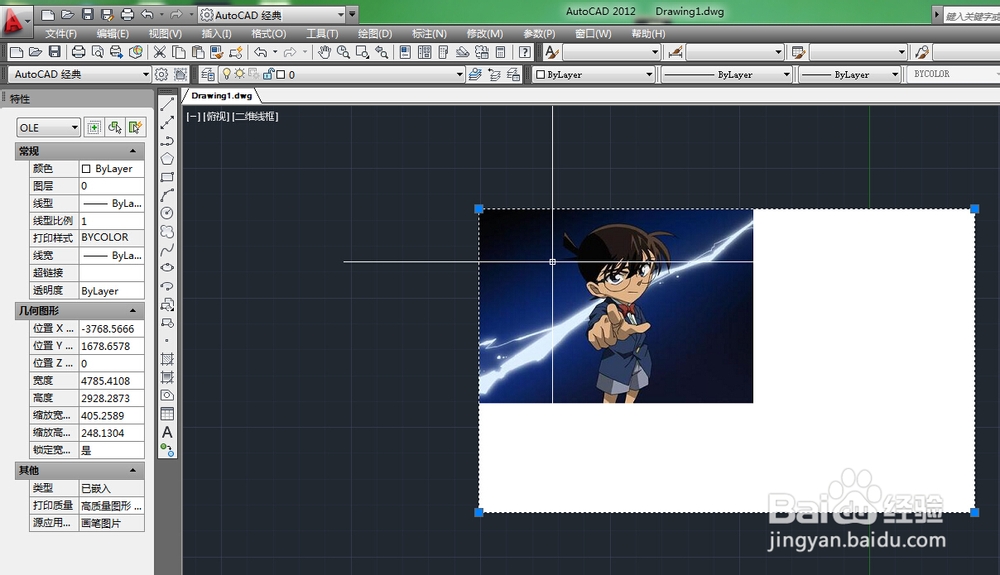Select the Spline tool

coord(167,249)
